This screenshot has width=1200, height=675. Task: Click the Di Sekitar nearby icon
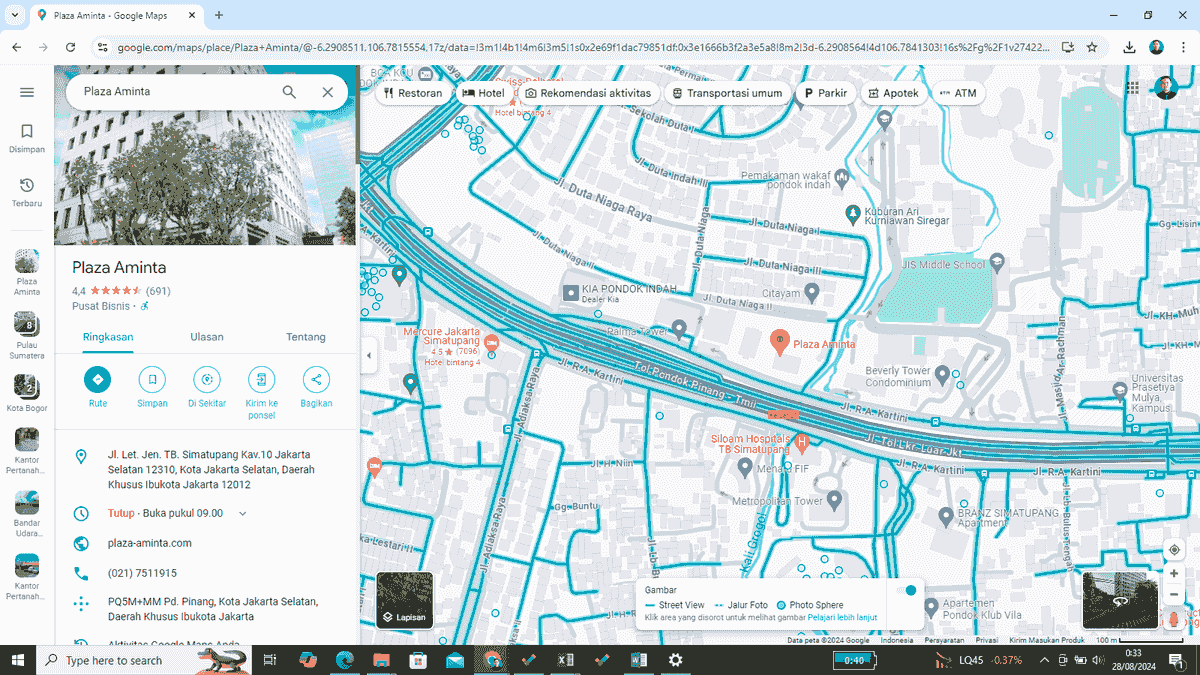tap(207, 380)
